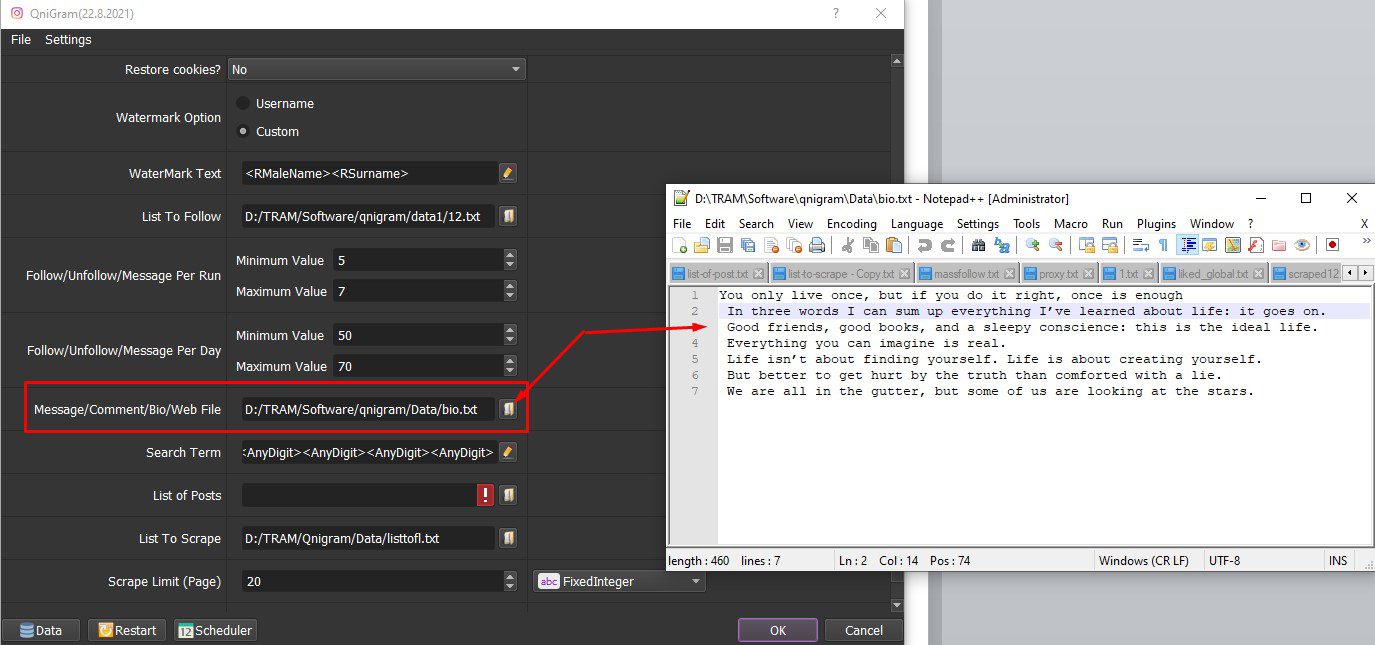Open the Restore cookies dropdown
This screenshot has height=645, width=1375.
pos(376,70)
